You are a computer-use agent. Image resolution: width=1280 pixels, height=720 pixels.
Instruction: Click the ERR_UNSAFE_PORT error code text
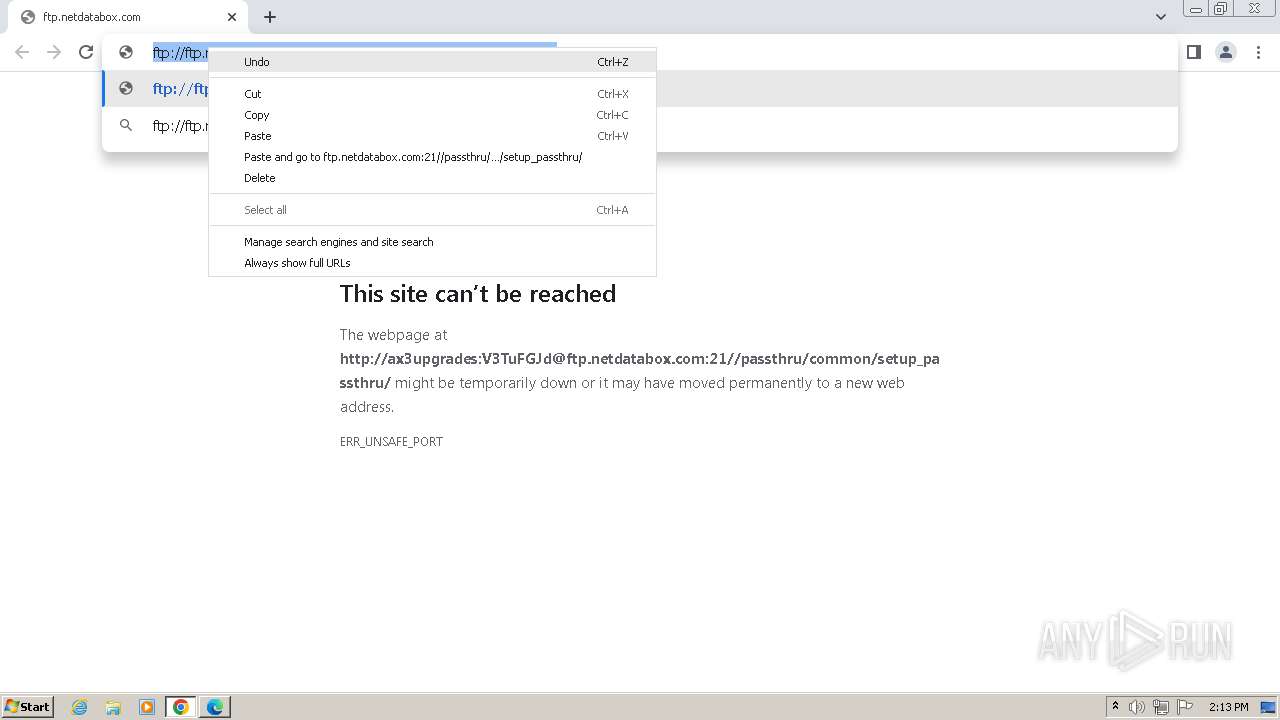pos(391,441)
